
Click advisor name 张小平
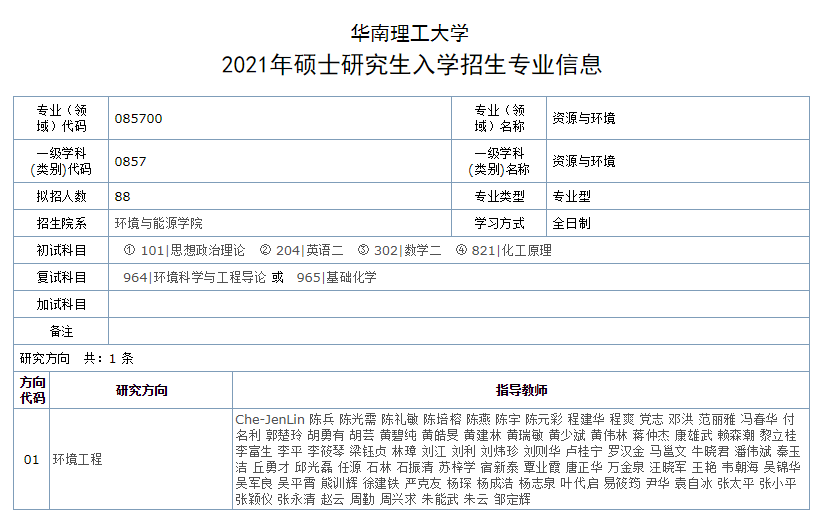click(778, 484)
